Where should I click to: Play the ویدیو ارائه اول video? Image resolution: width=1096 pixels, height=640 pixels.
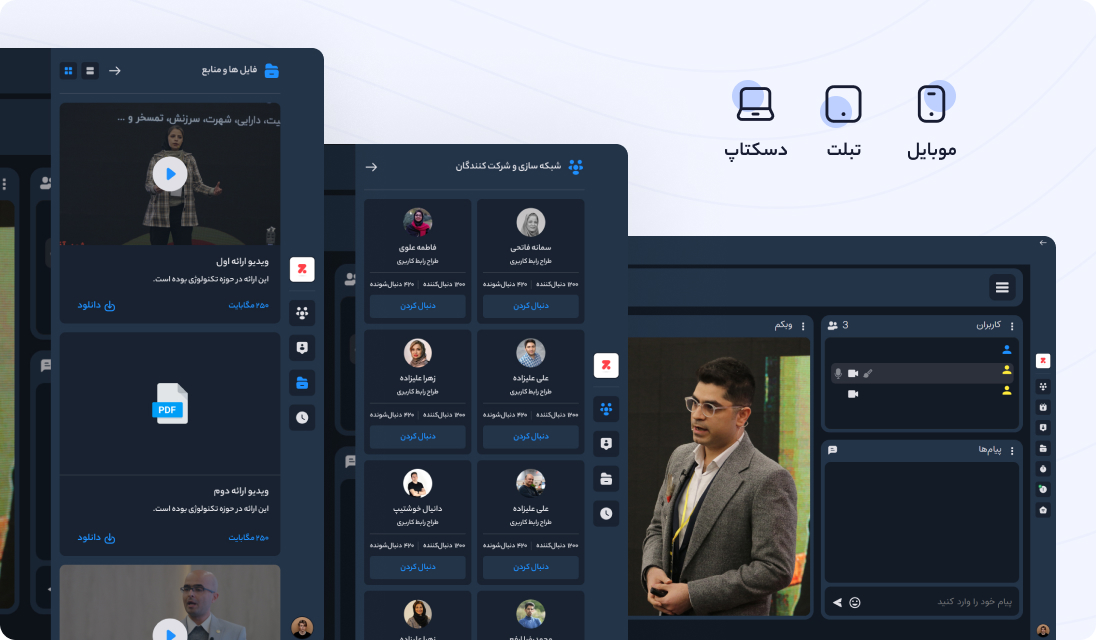click(x=170, y=174)
